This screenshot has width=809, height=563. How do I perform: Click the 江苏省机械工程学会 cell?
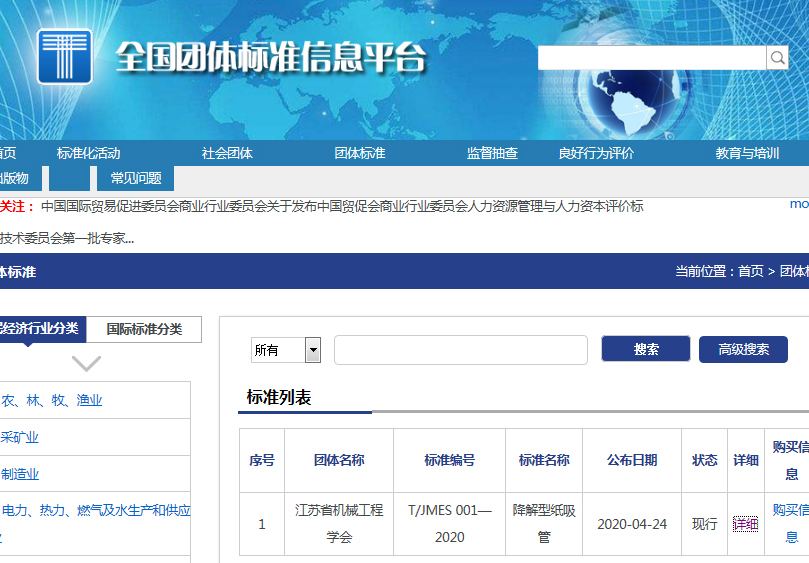coord(339,524)
